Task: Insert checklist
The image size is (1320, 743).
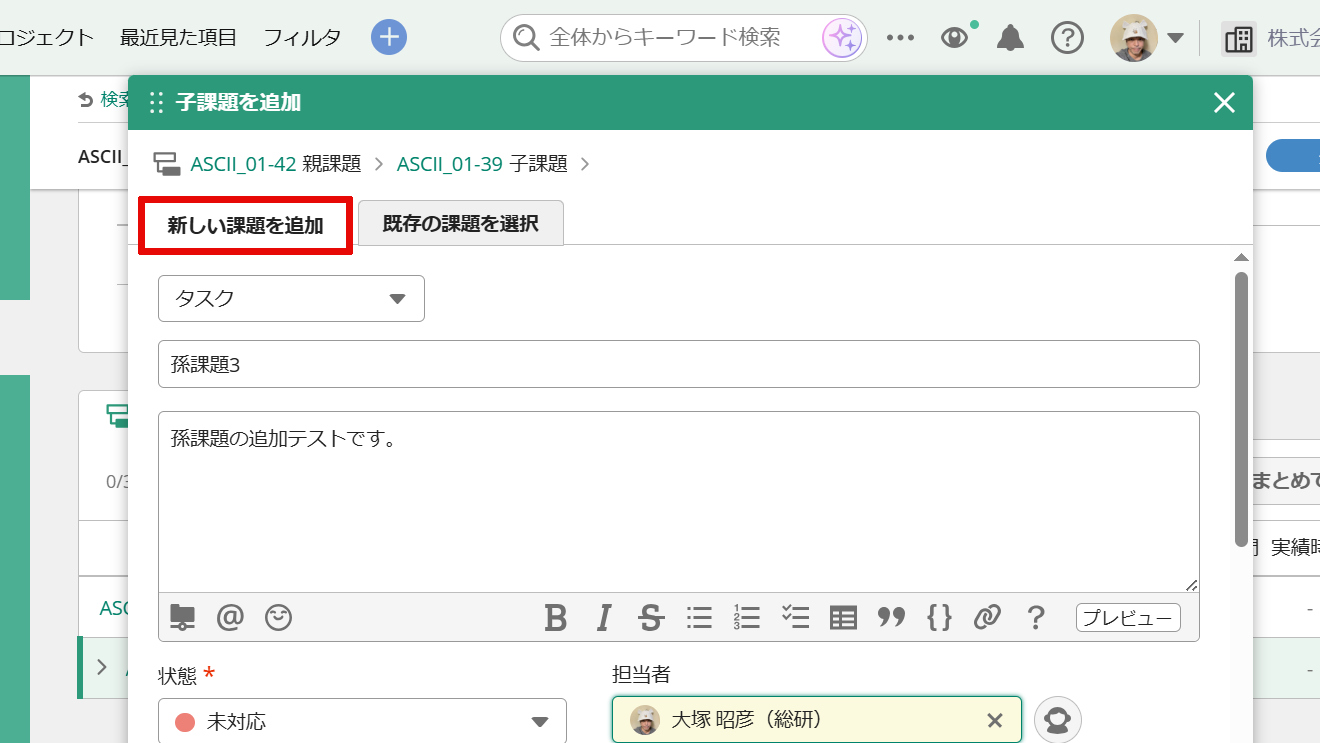Action: click(x=795, y=618)
